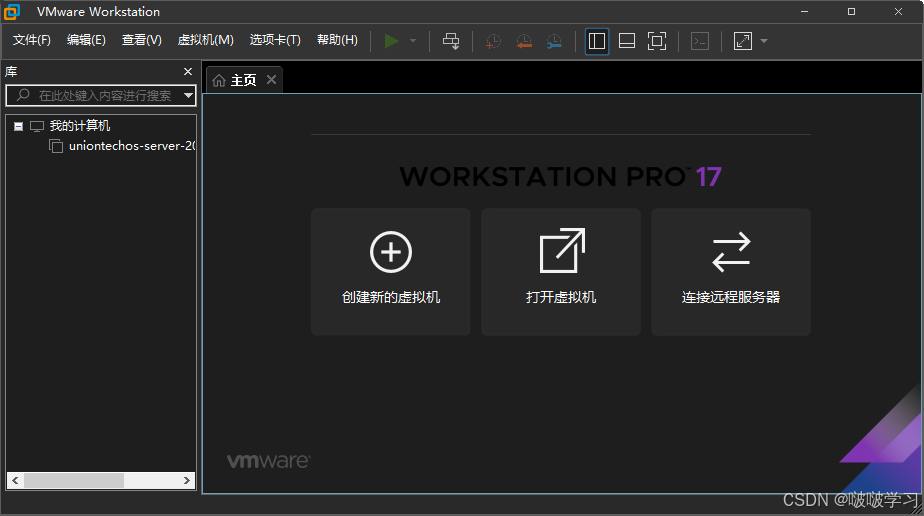Open the stretch display dropdown arrow
Viewport: 924px width, 516px height.
coord(764,41)
